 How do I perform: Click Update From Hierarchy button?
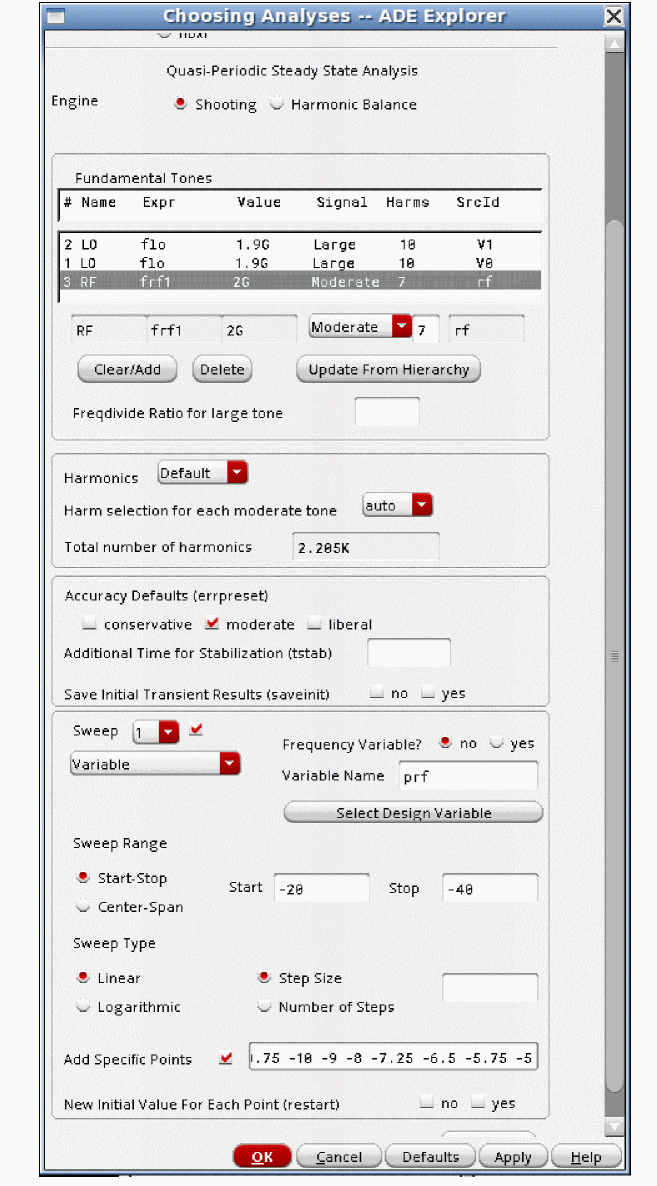click(388, 370)
